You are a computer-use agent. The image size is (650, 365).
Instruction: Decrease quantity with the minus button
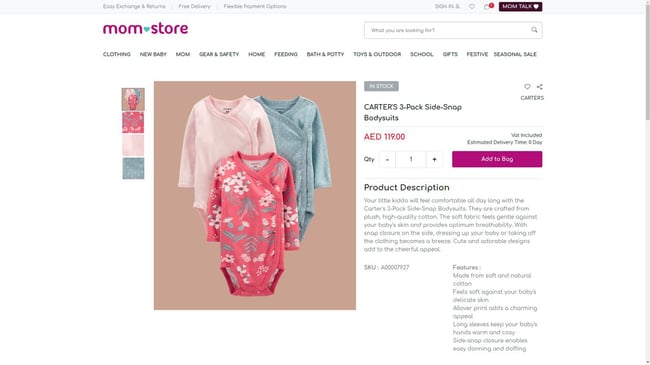pos(387,159)
